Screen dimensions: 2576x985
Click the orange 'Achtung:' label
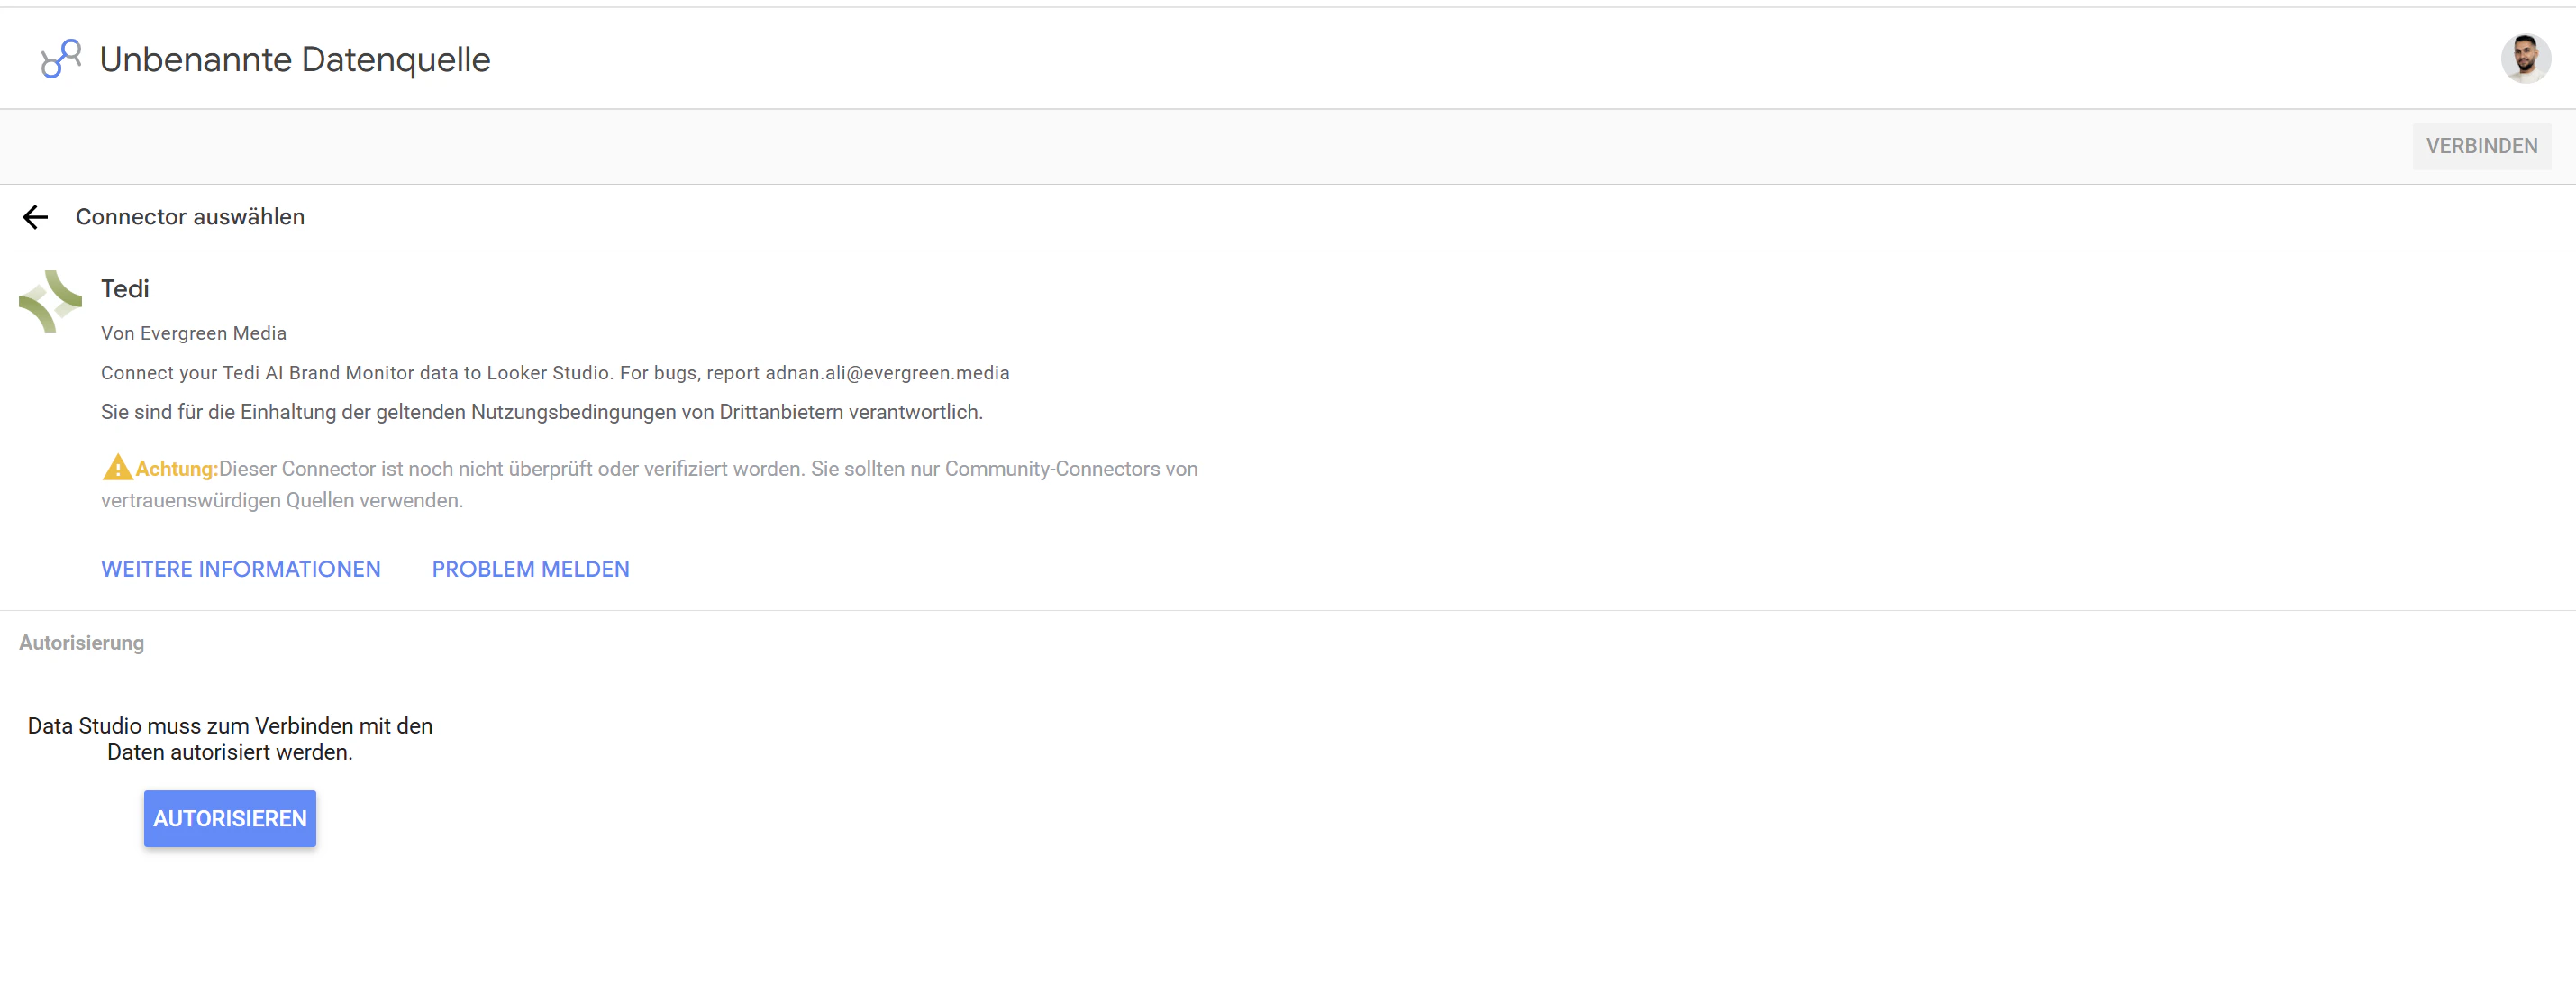[x=176, y=469]
